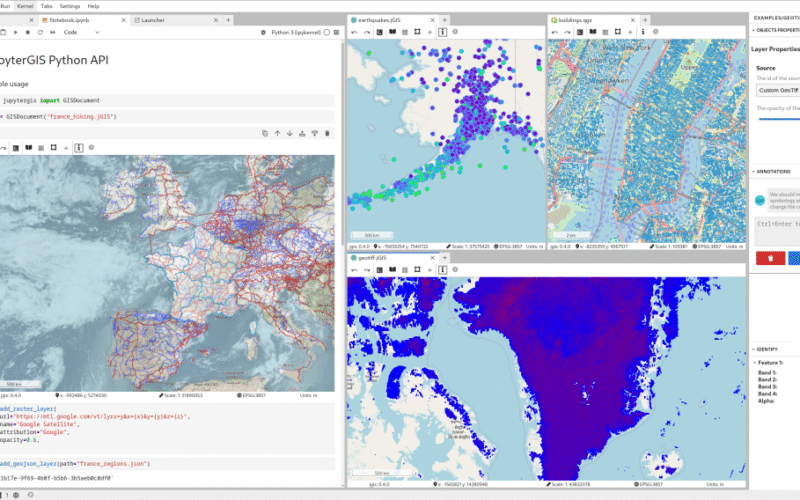
Task: Duplicate the cell using the copy icon
Action: [263, 132]
